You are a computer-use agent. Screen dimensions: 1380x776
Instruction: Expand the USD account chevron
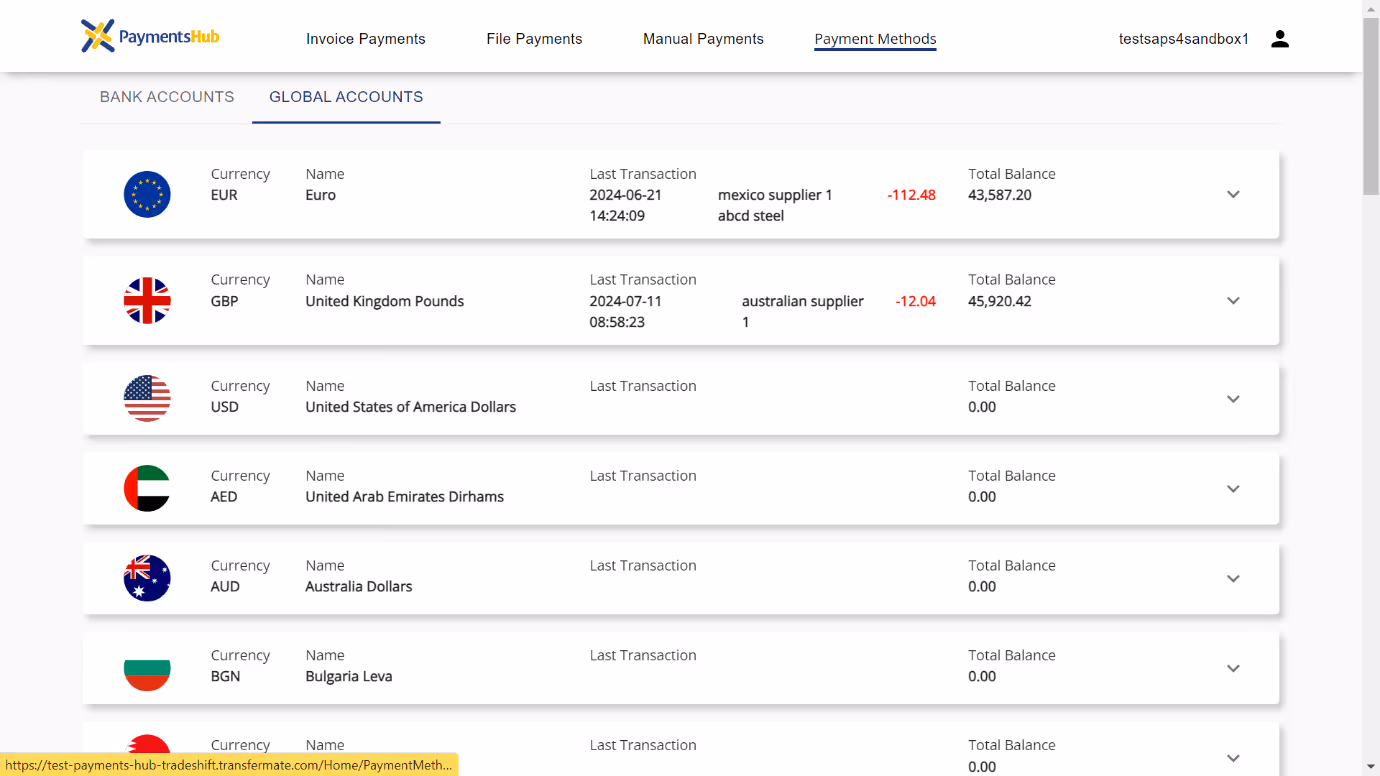1233,398
